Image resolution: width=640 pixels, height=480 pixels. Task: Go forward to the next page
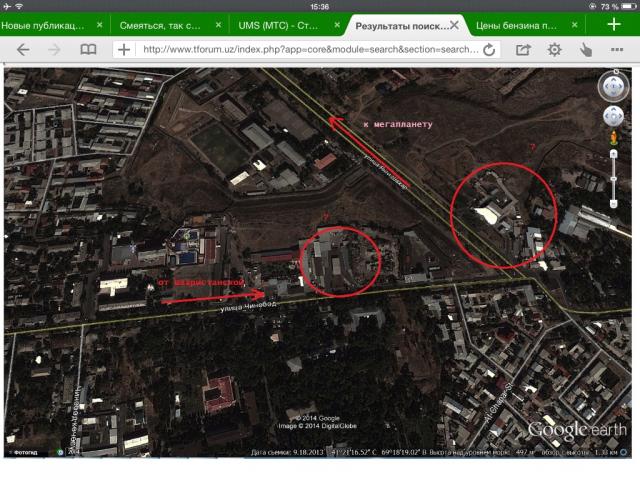55,49
